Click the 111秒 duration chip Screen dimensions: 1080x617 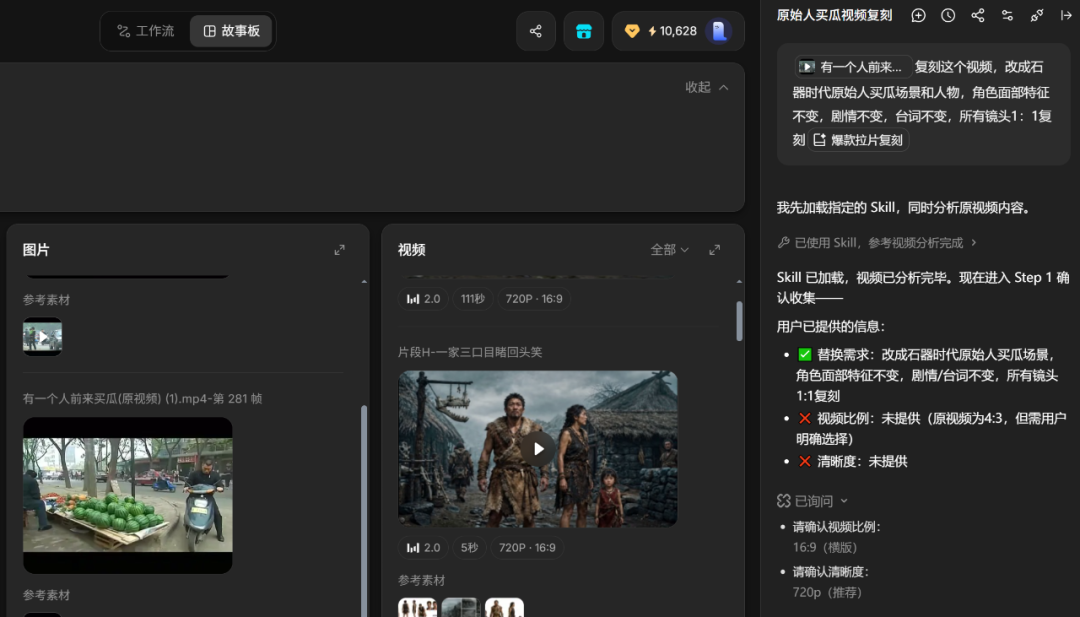(472, 299)
